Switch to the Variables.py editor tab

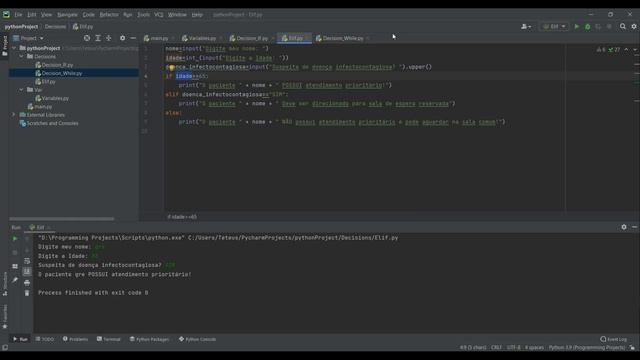pyautogui.click(x=201, y=38)
